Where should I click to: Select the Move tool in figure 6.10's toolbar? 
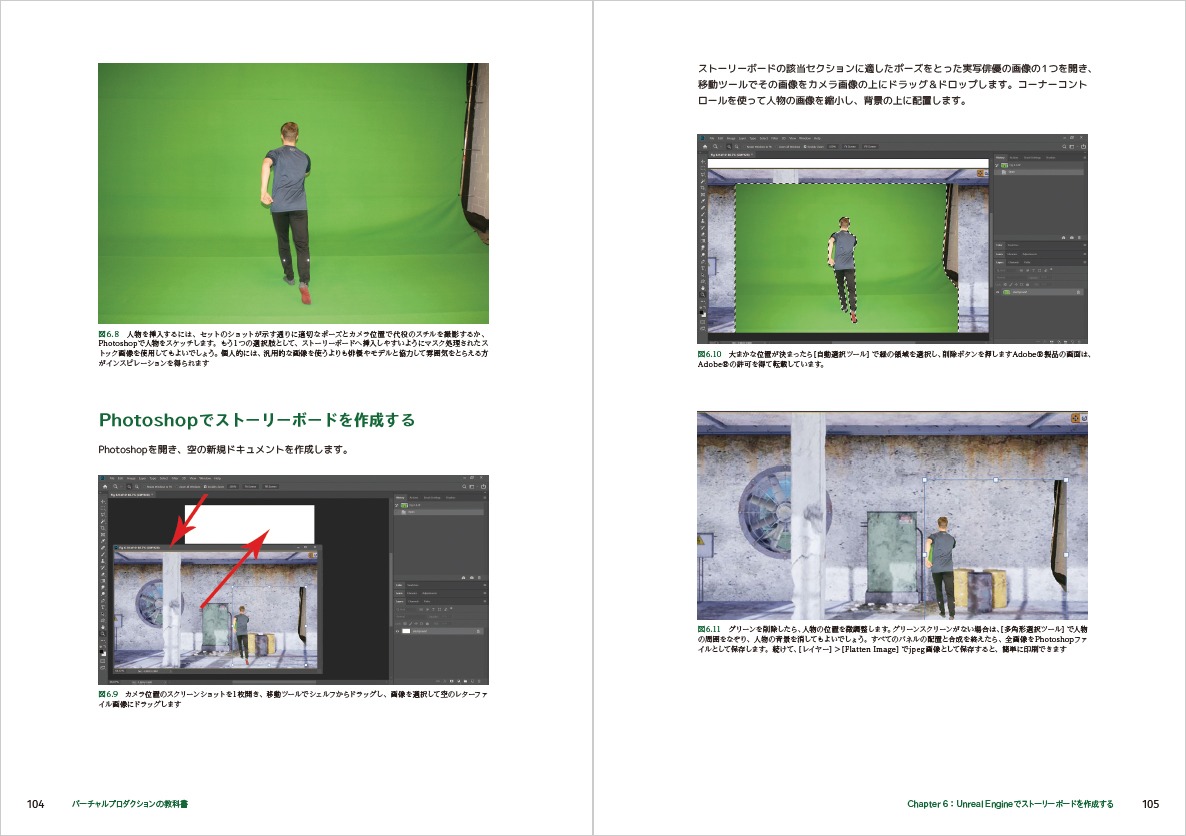click(x=702, y=160)
